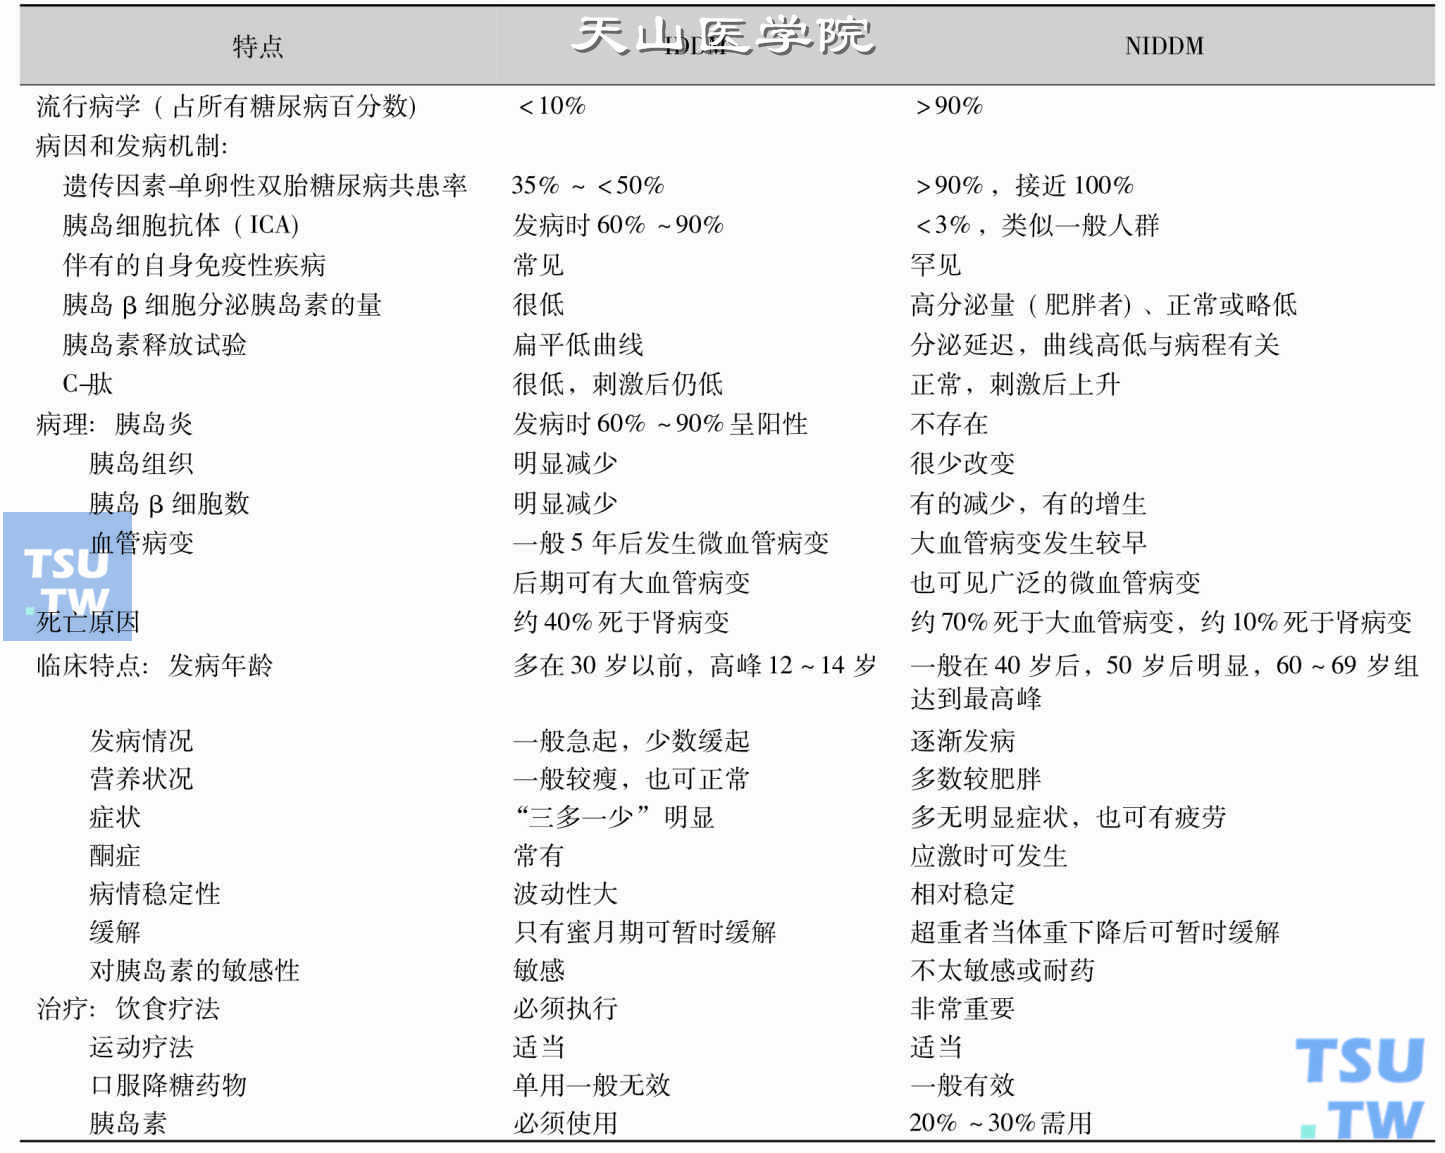
Task: Select "胰岛β细胞分泌胰岛素的量" row label
Action: click(222, 305)
